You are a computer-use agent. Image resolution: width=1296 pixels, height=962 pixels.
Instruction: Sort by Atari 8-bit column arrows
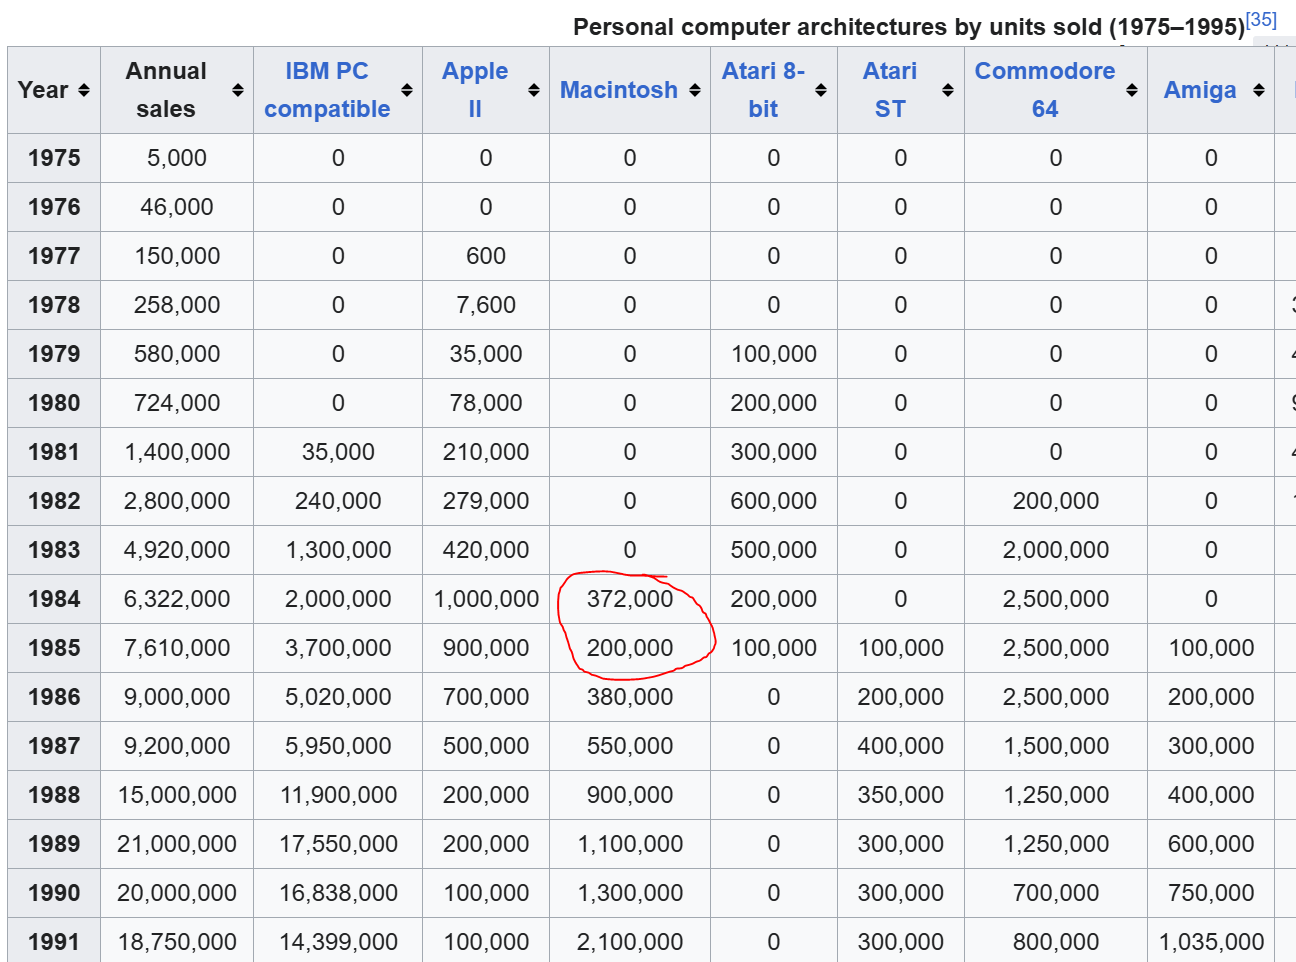[x=821, y=90]
